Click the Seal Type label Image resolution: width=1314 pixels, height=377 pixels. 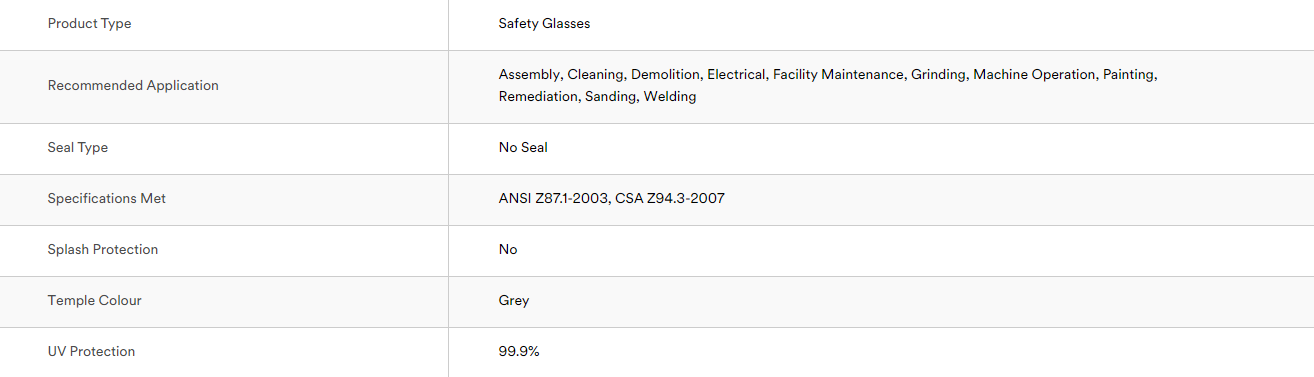78,148
